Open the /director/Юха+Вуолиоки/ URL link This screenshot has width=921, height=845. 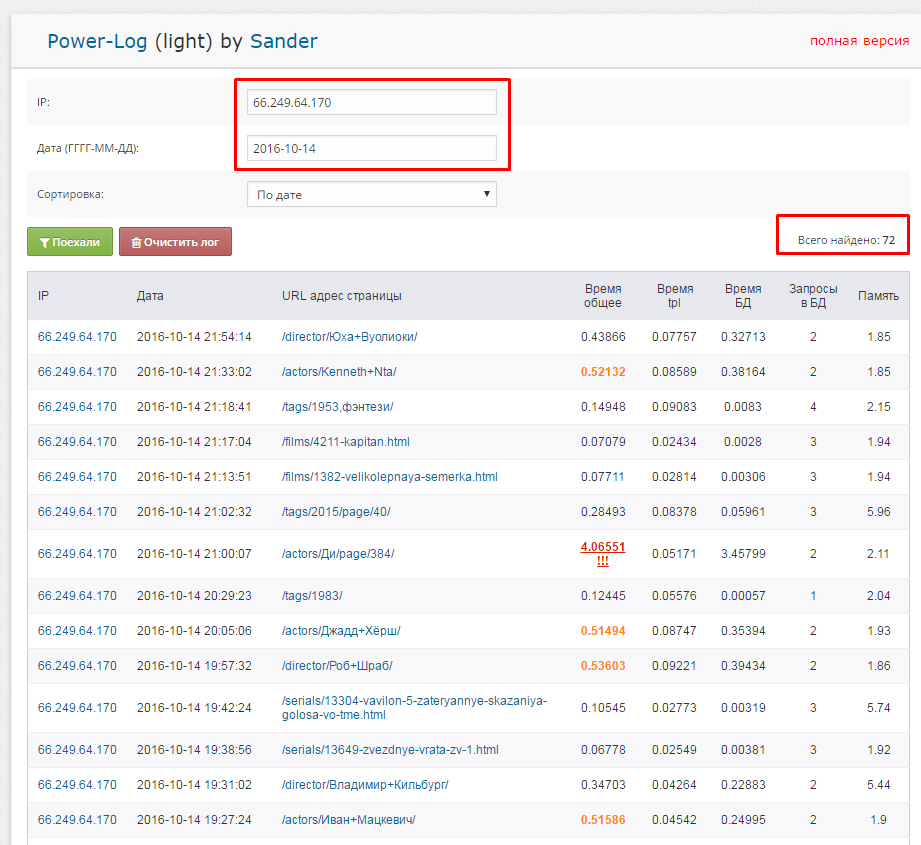tap(349, 337)
